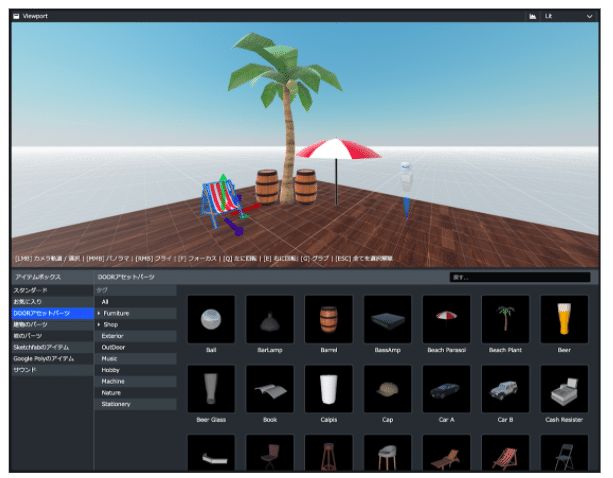Screen dimensions: 613x478
Task: Pick the Beer asset
Action: tap(564, 319)
